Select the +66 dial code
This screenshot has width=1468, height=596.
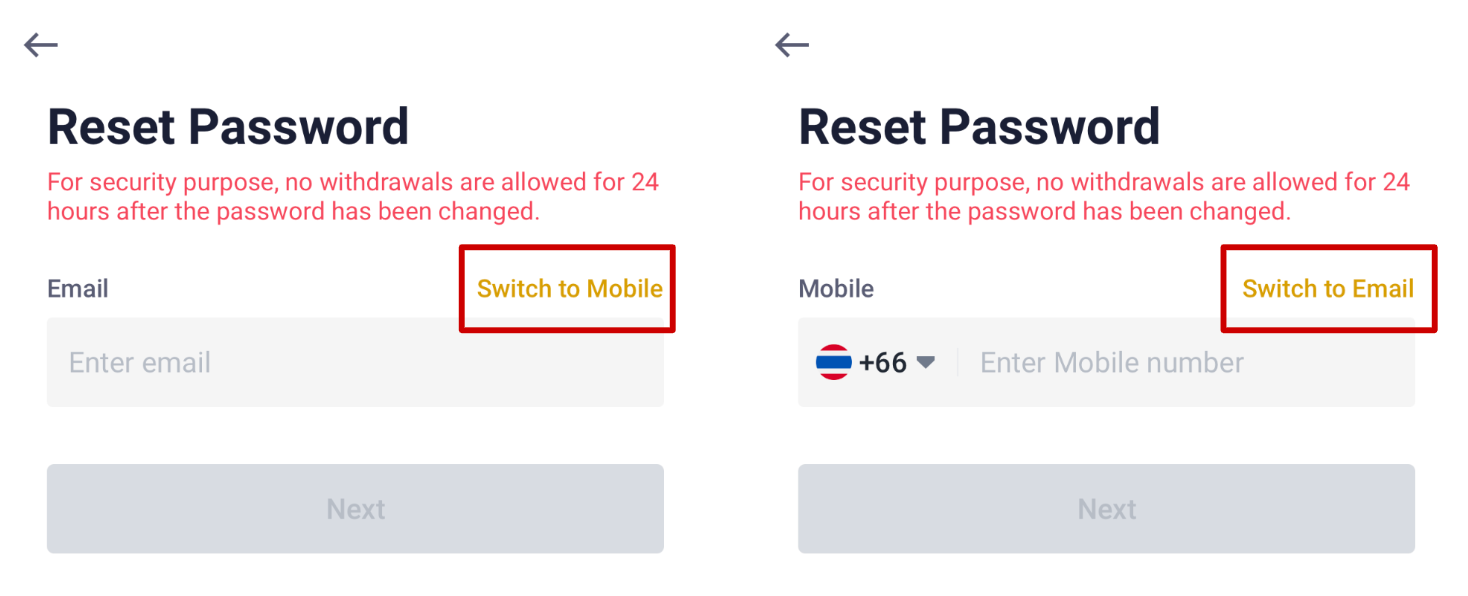882,362
